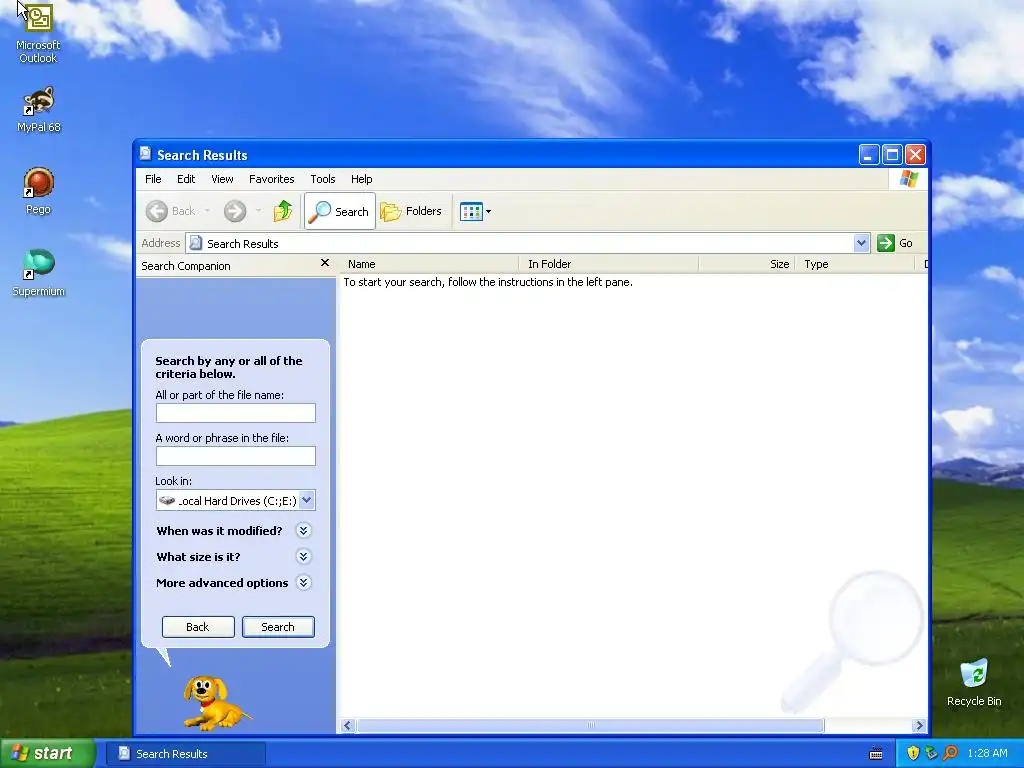The image size is (1024, 768).
Task: Click the word or phrase input field
Action: point(236,456)
